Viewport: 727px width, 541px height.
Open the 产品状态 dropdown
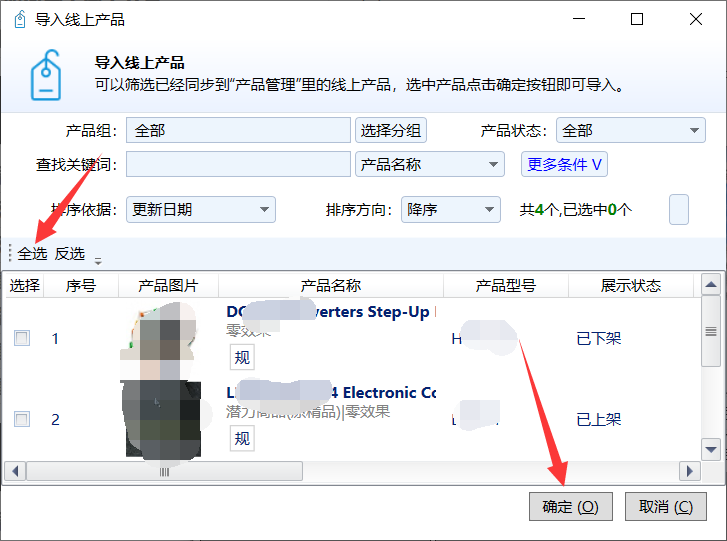pos(631,131)
